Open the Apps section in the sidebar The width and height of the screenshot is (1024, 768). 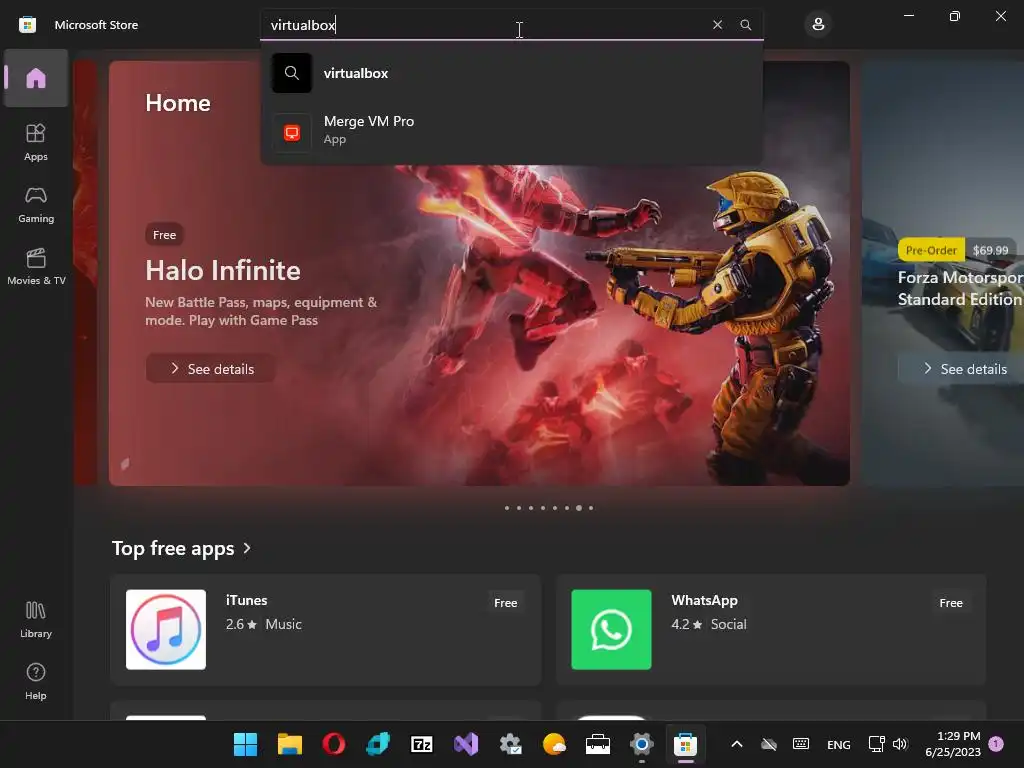tap(36, 142)
